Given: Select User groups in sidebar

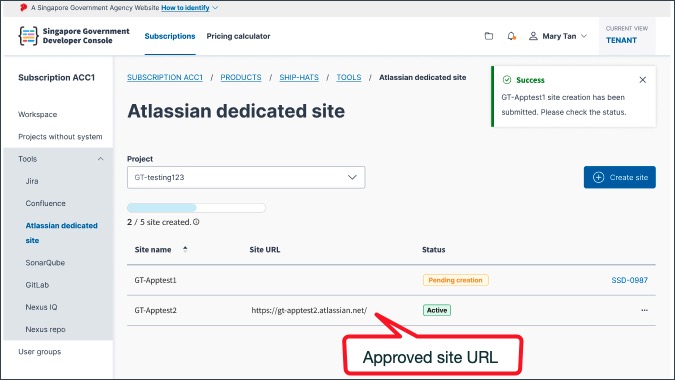Looking at the screenshot, I should (x=40, y=352).
